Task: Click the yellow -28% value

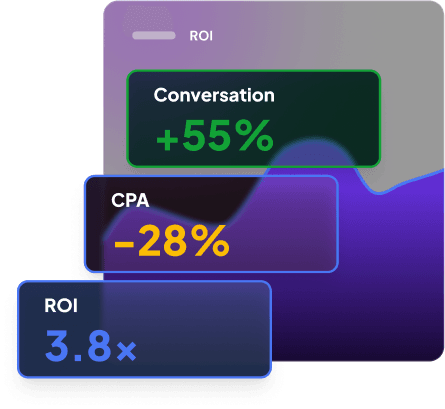Action: 172,241
